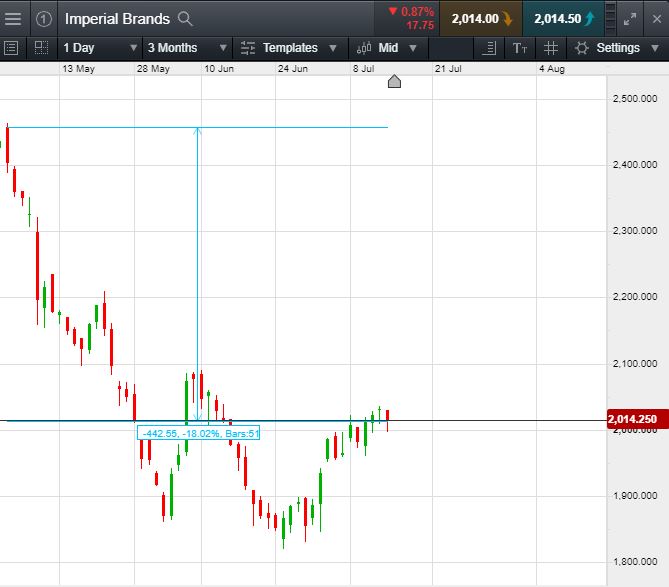Open the hamburger main menu
The width and height of the screenshot is (669, 587).
(x=13, y=19)
